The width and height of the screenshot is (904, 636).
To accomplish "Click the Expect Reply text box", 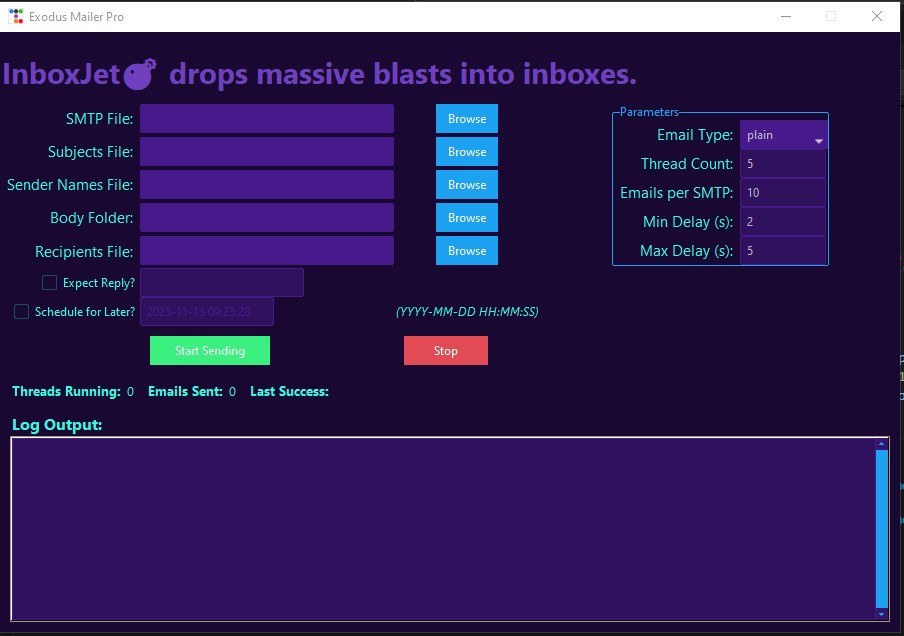I will [222, 283].
